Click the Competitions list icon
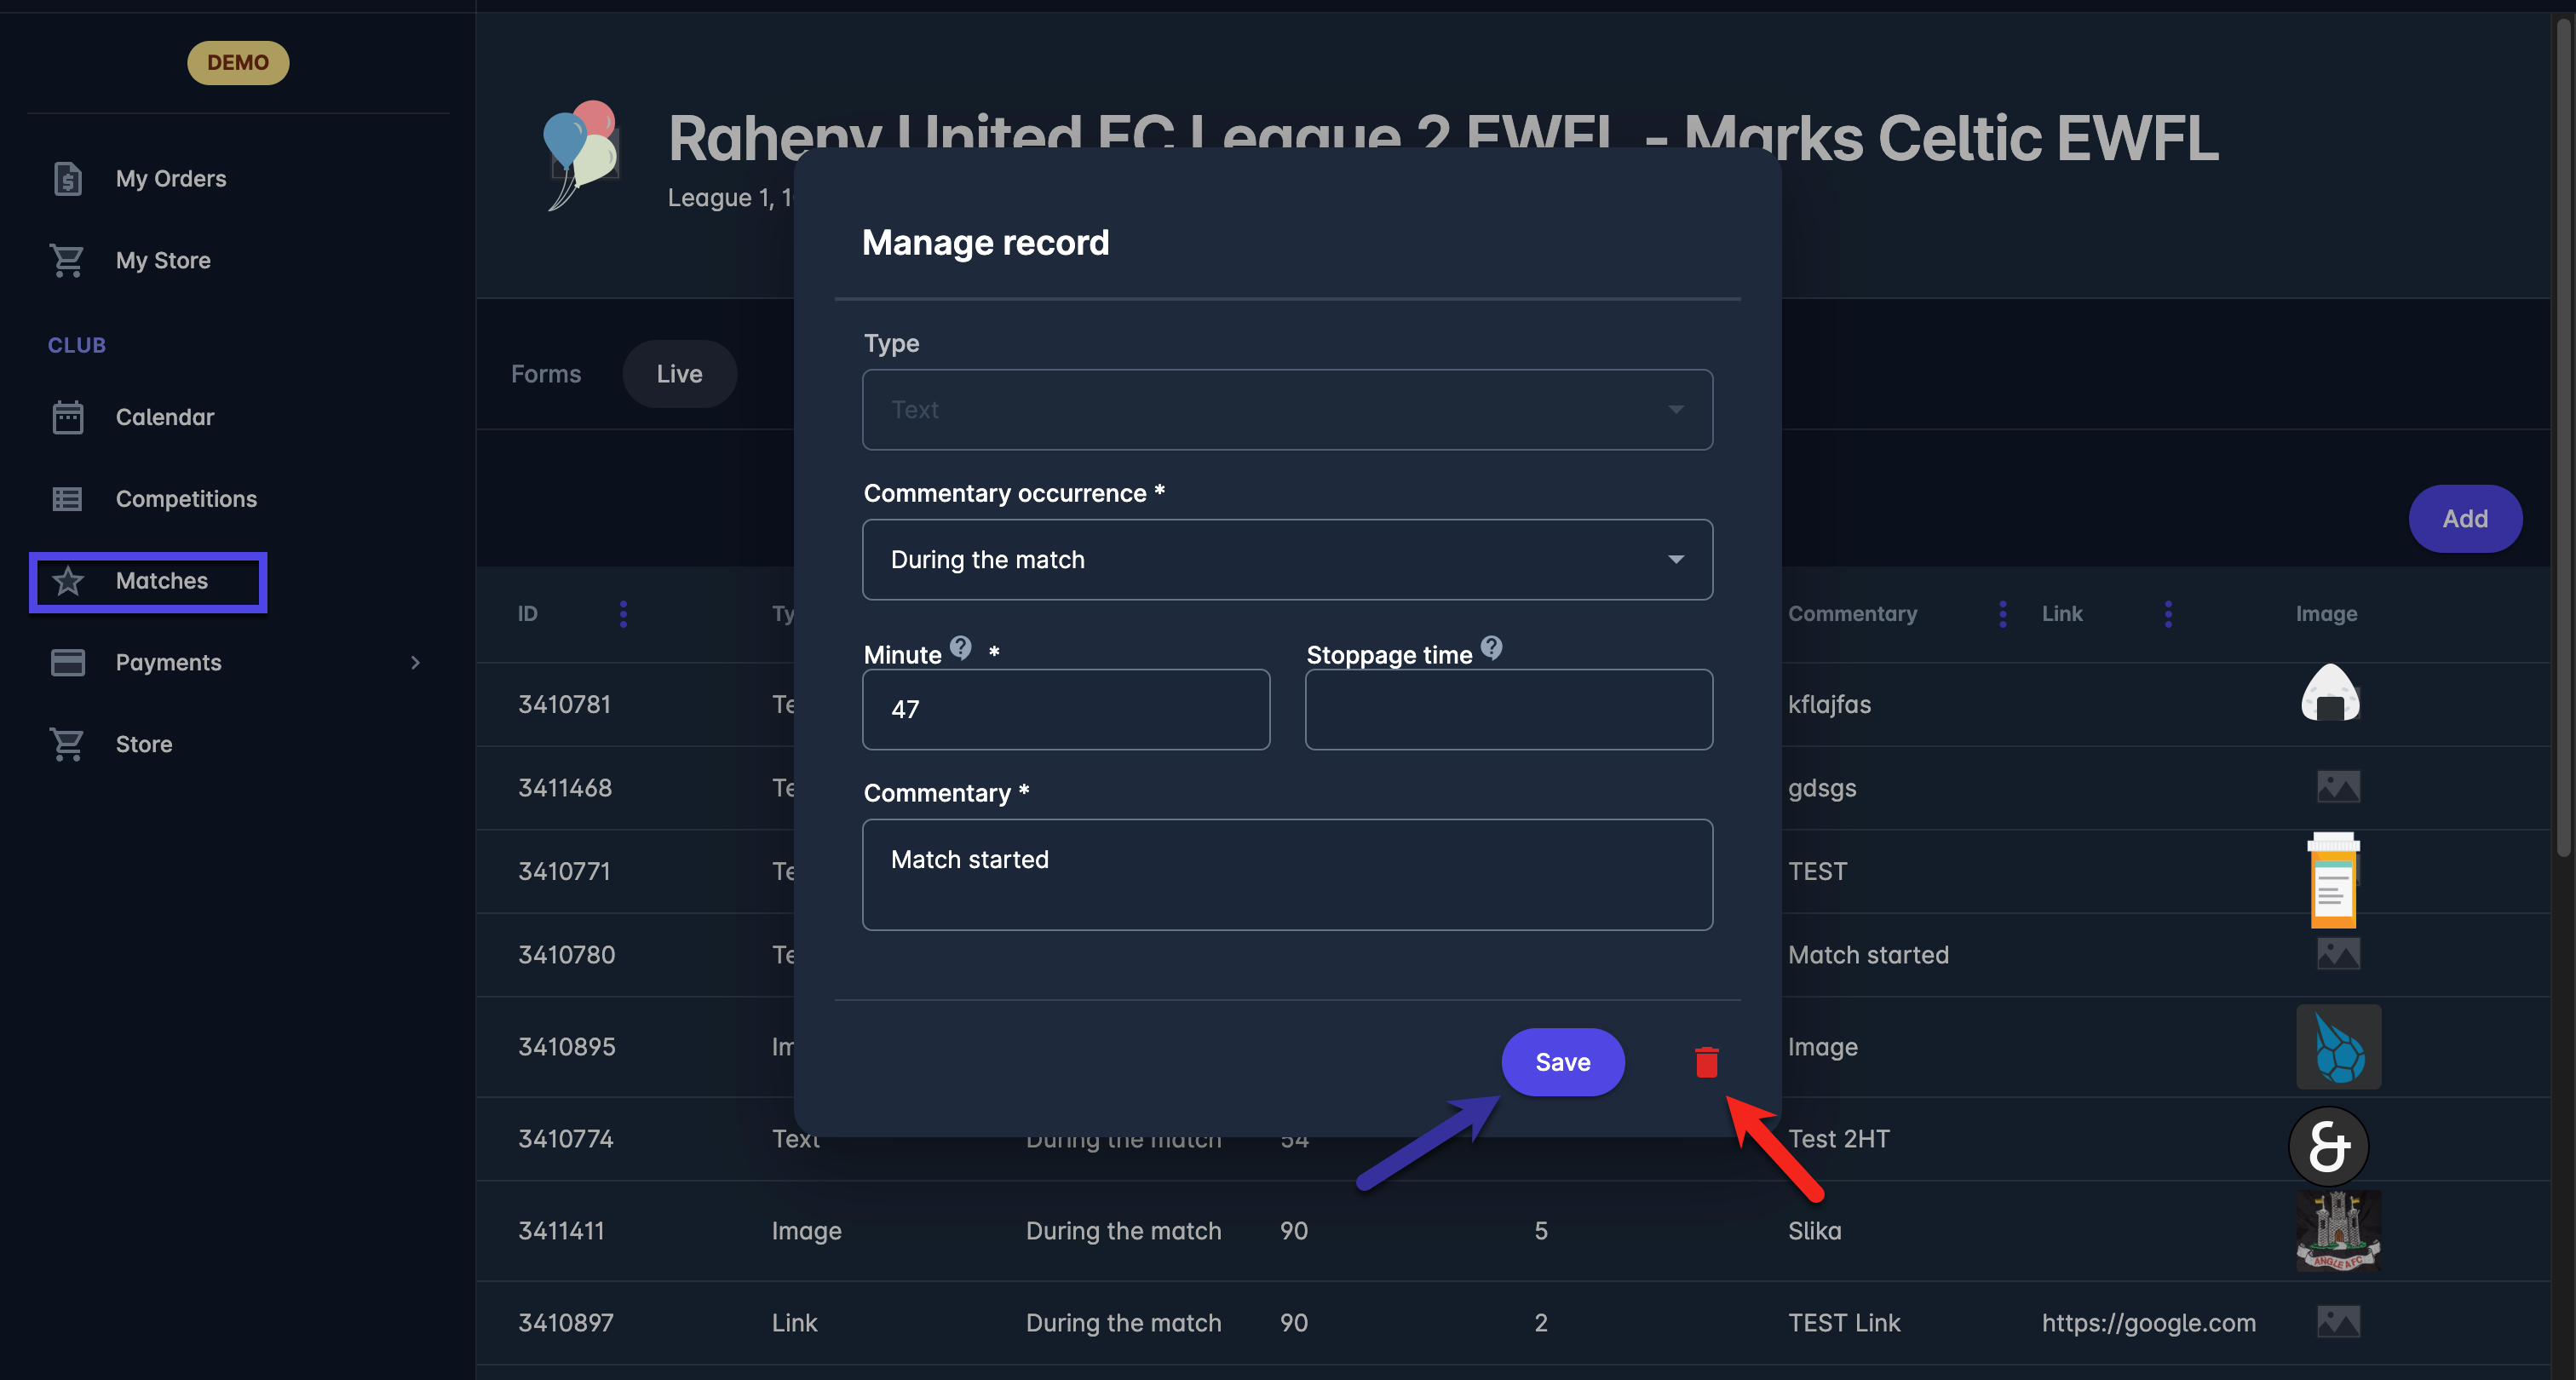The image size is (2576, 1380). (x=67, y=499)
